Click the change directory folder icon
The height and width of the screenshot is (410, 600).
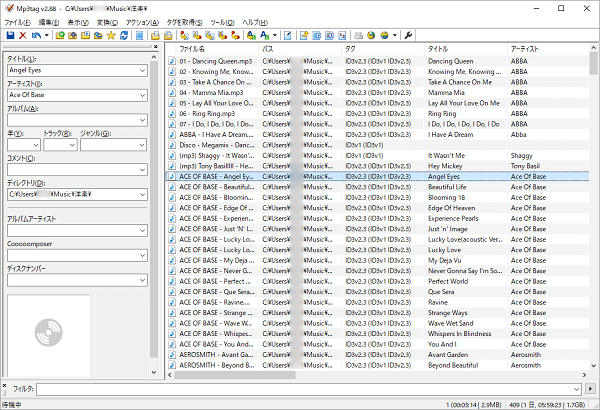(61, 35)
